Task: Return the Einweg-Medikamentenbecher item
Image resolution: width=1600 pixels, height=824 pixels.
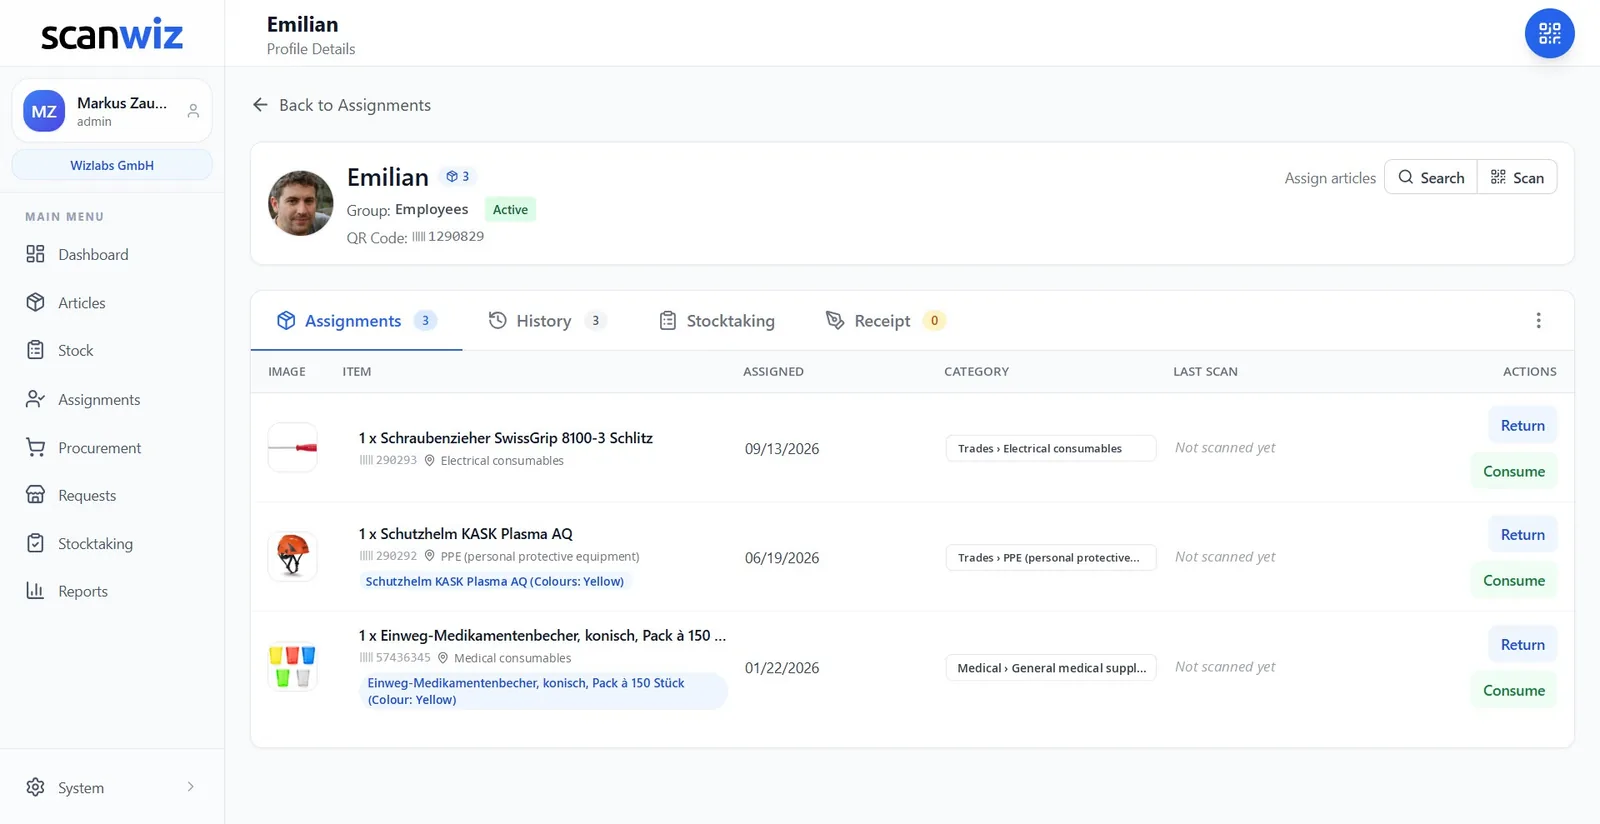Action: click(x=1522, y=644)
